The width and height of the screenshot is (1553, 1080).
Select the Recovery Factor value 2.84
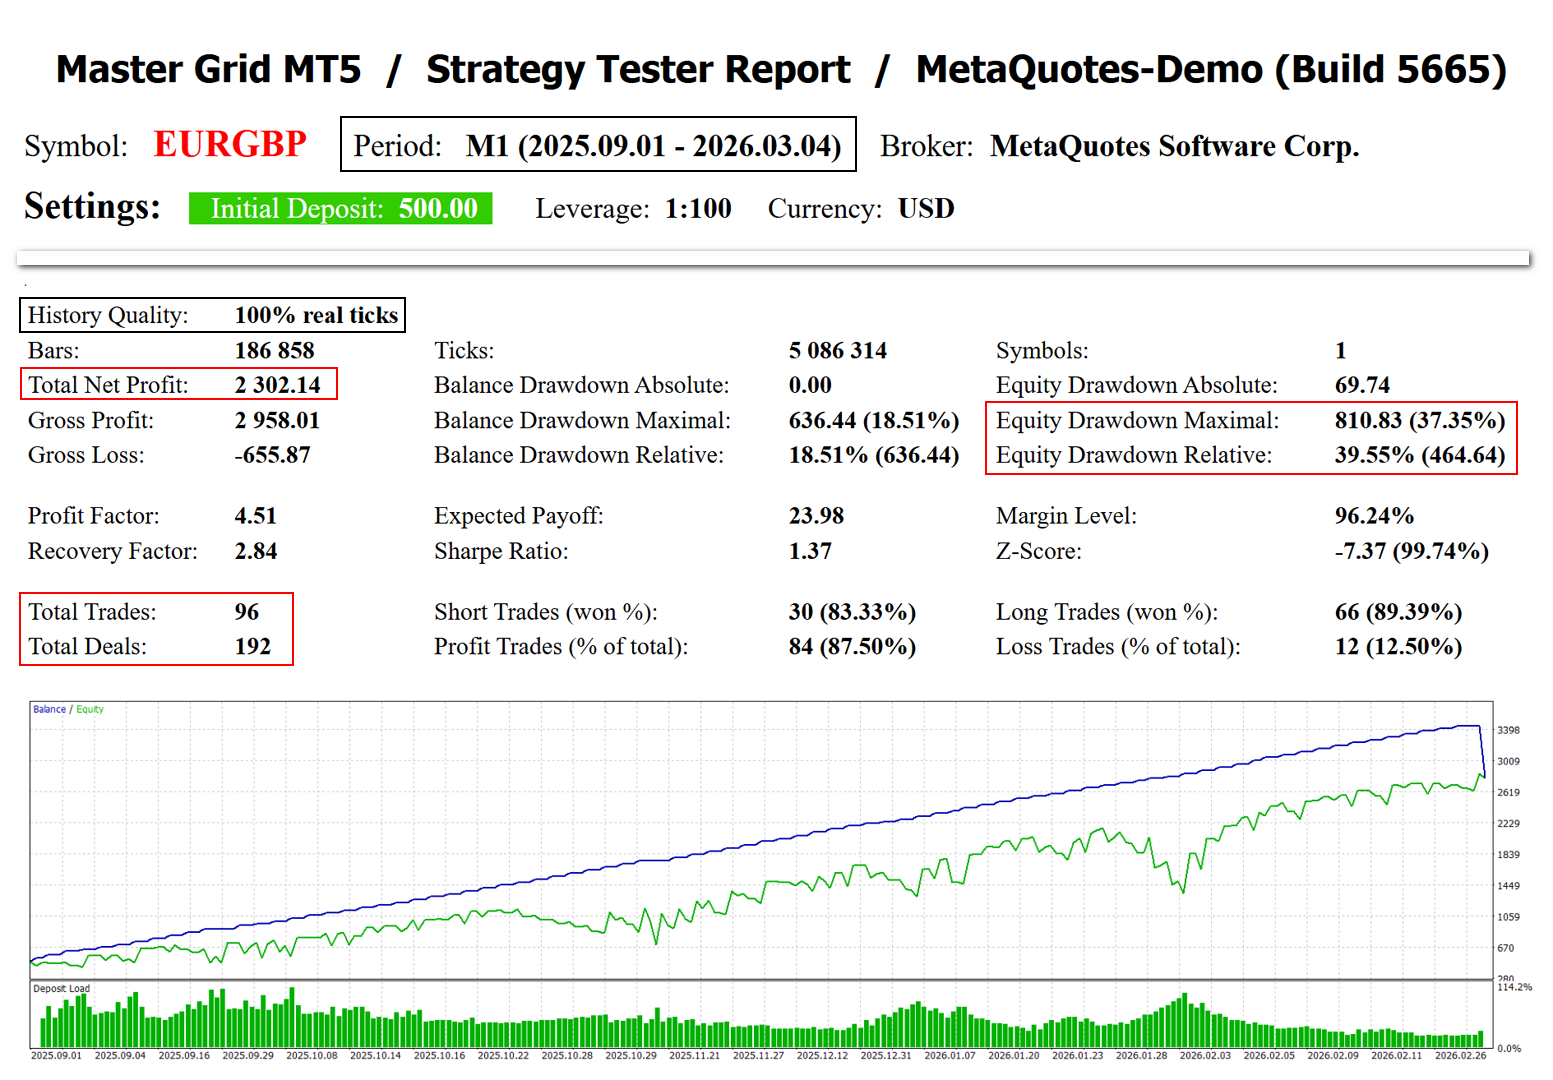click(x=256, y=551)
